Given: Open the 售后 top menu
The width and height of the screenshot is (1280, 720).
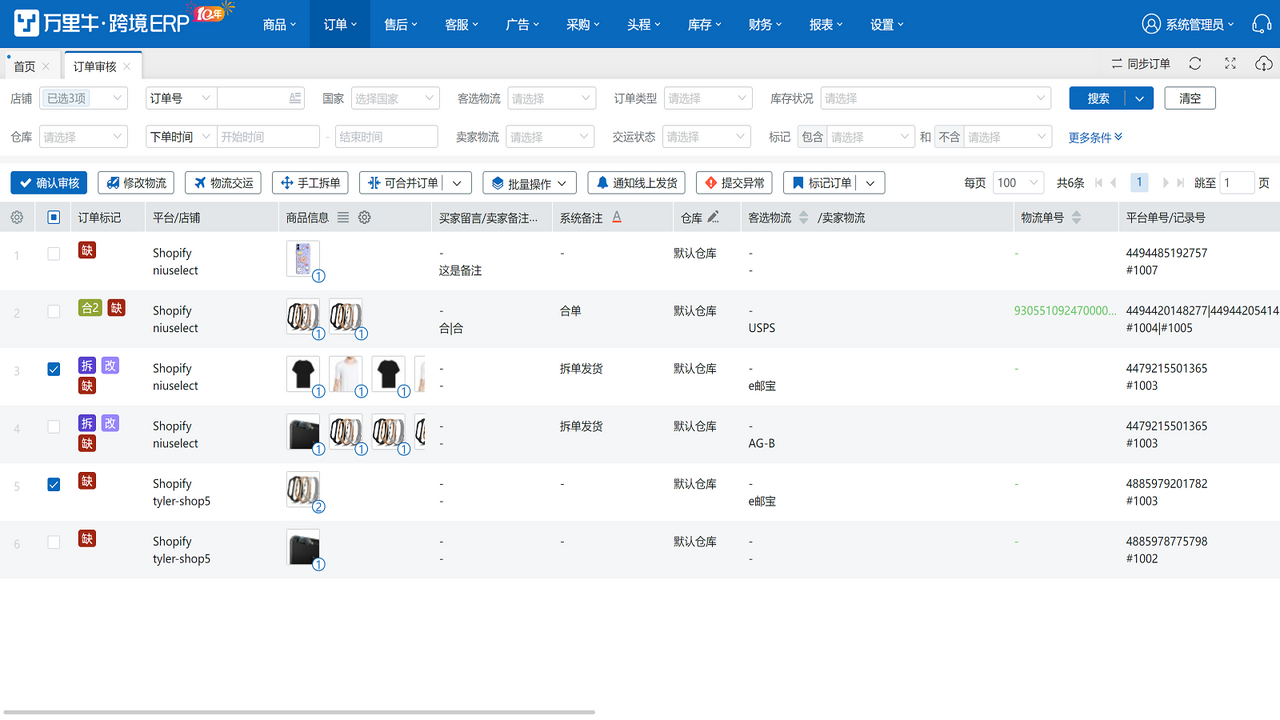Looking at the screenshot, I should point(401,24).
